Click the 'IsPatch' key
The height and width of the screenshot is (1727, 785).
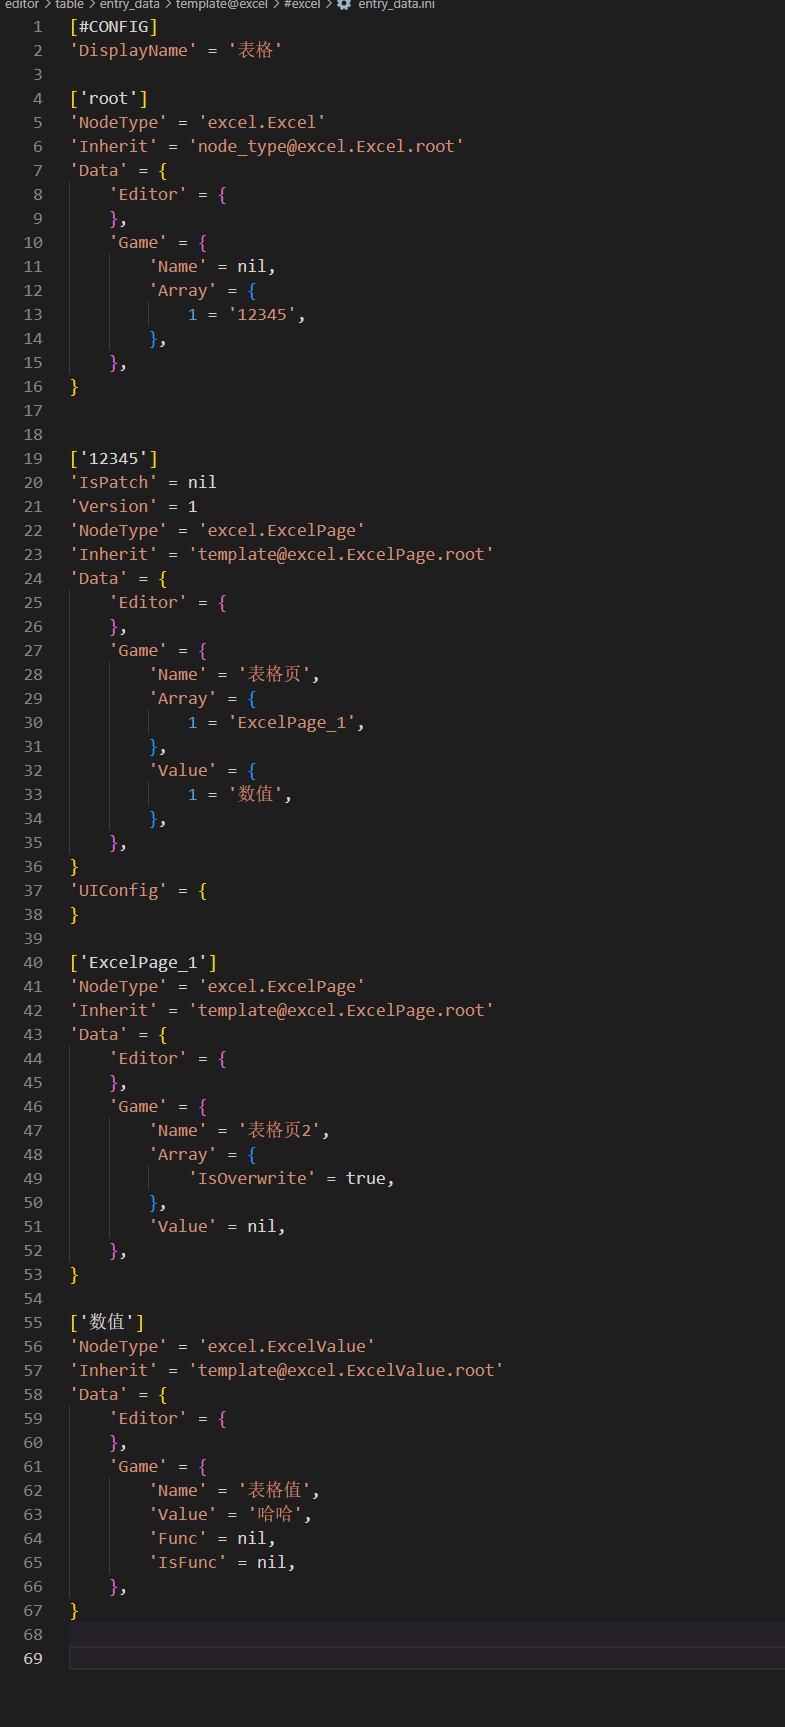coord(114,482)
